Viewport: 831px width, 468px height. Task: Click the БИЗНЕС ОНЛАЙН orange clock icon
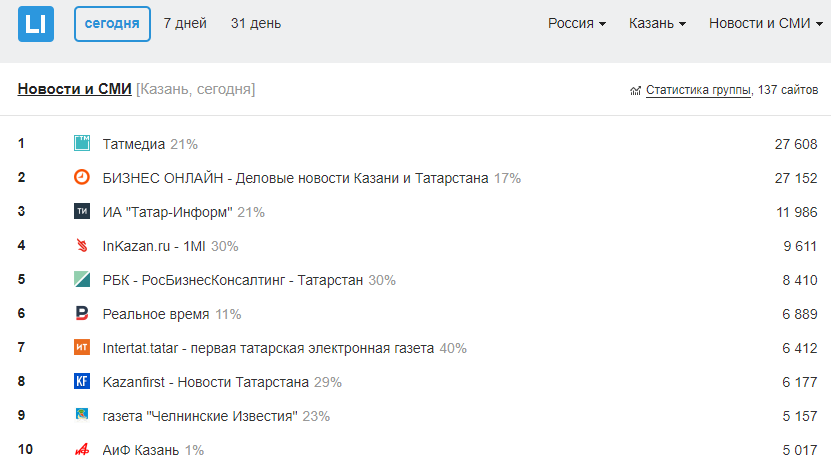point(82,177)
